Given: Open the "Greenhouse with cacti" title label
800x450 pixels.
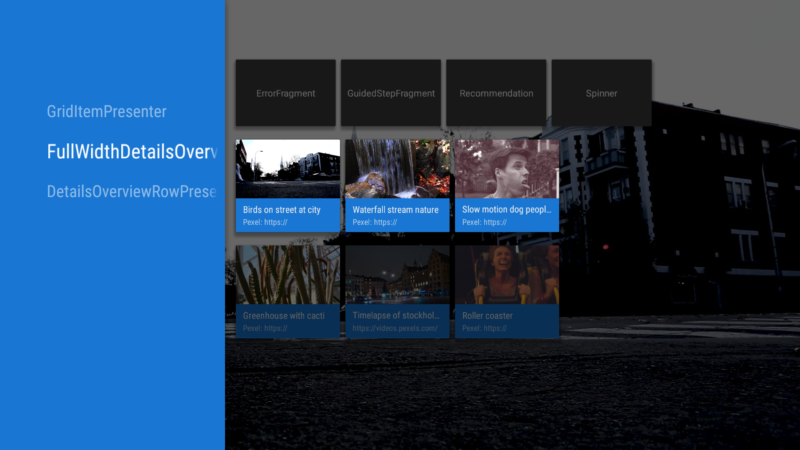Looking at the screenshot, I should [283, 316].
